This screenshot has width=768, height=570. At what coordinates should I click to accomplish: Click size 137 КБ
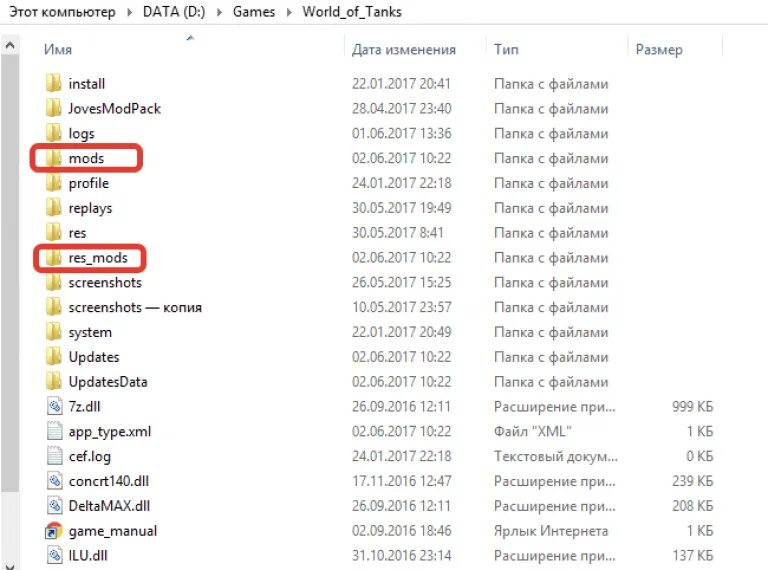(693, 555)
